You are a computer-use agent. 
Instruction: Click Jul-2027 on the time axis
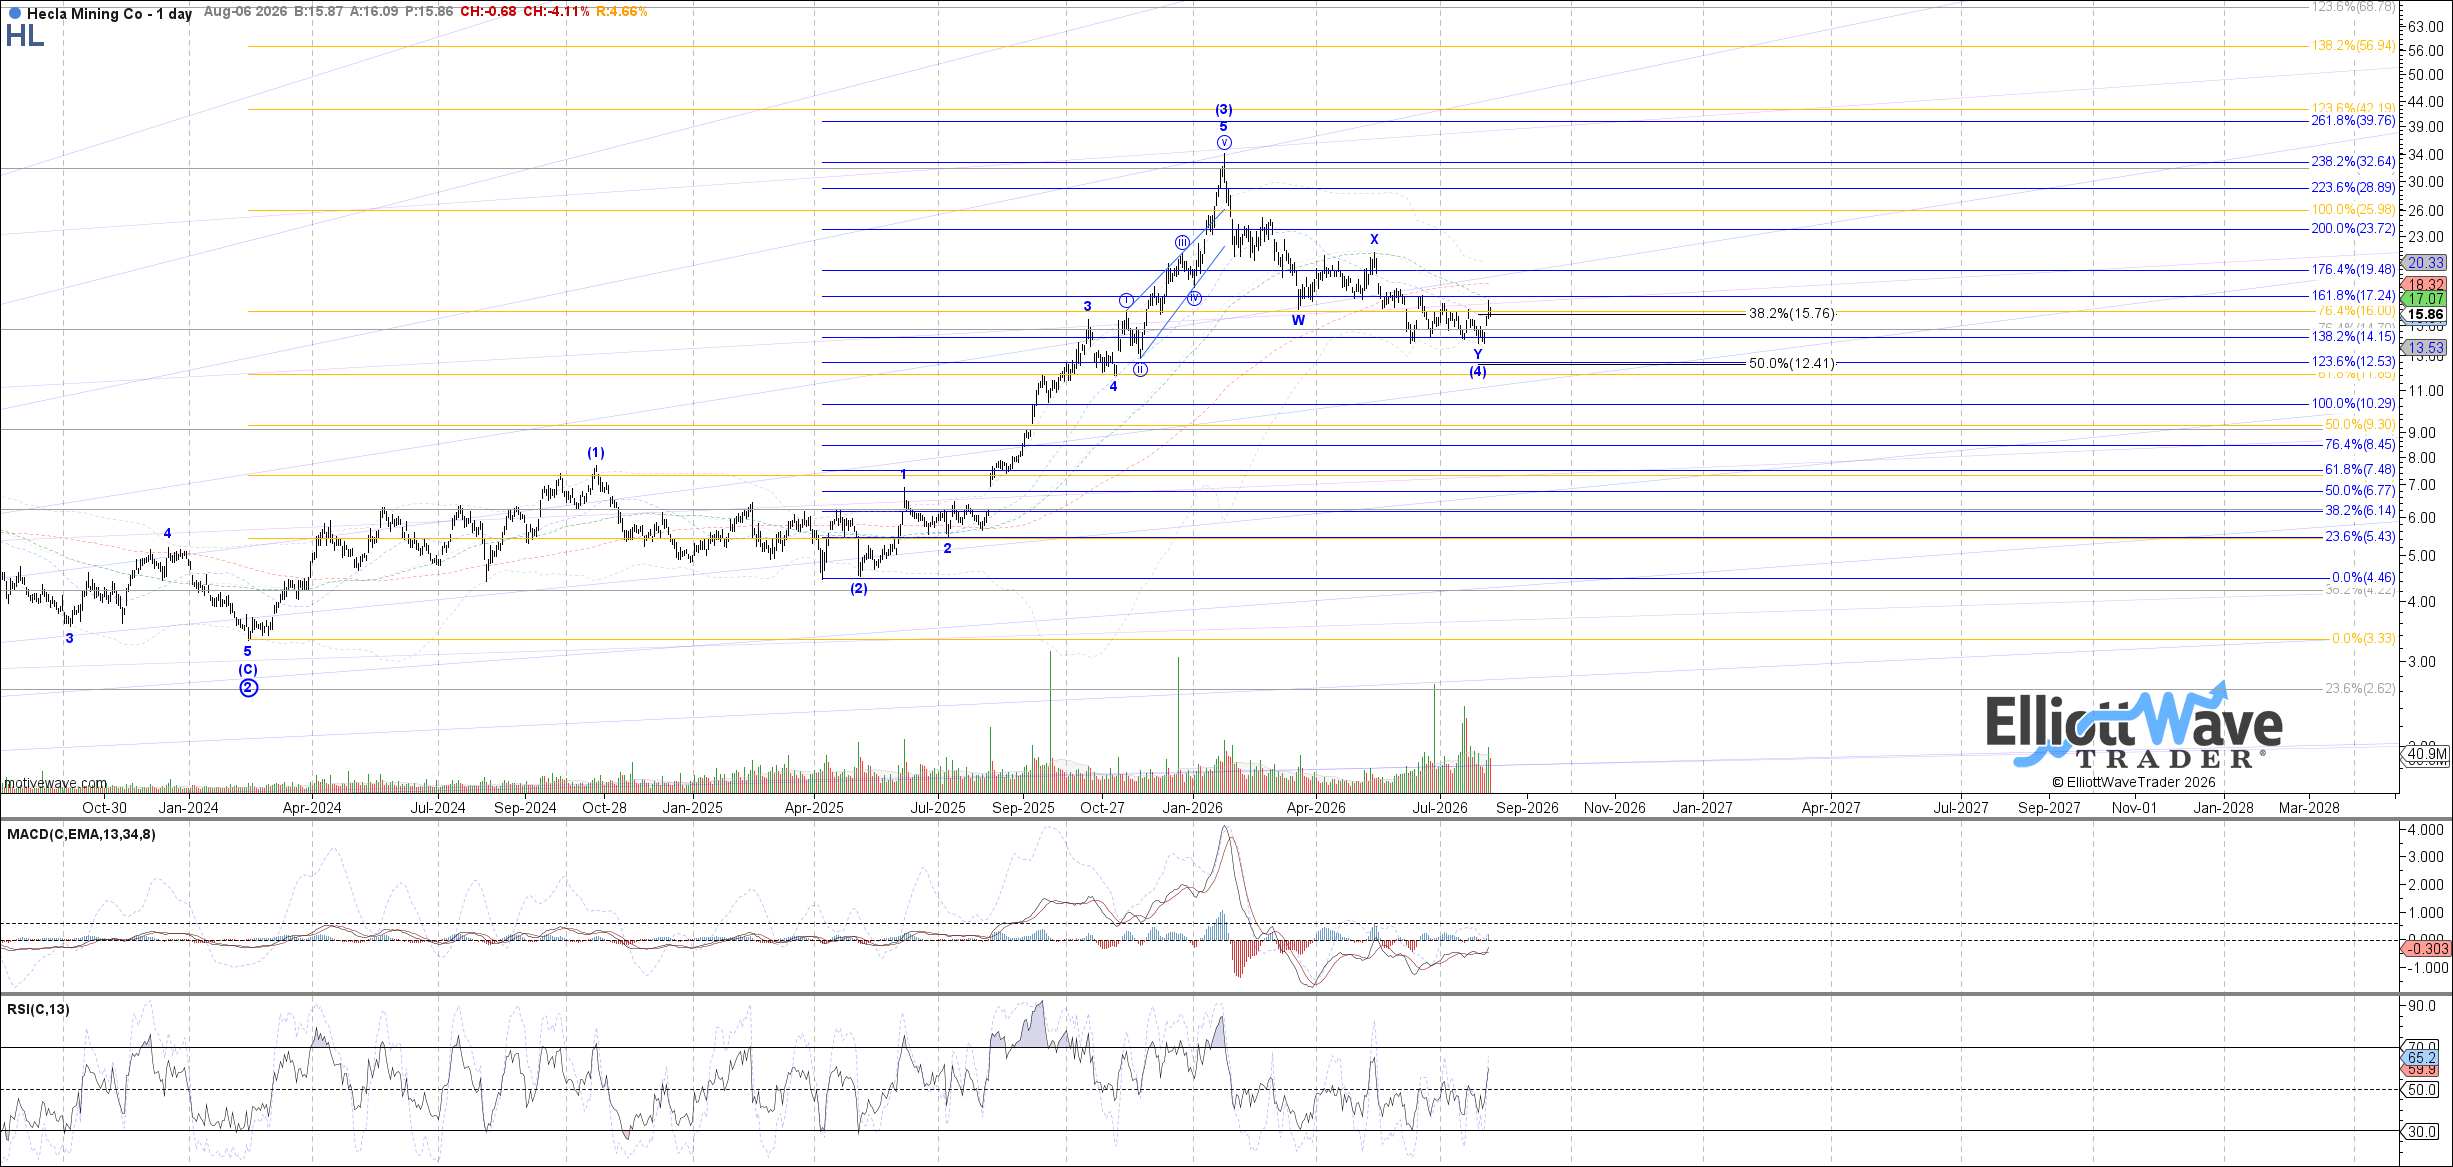pos(1960,808)
